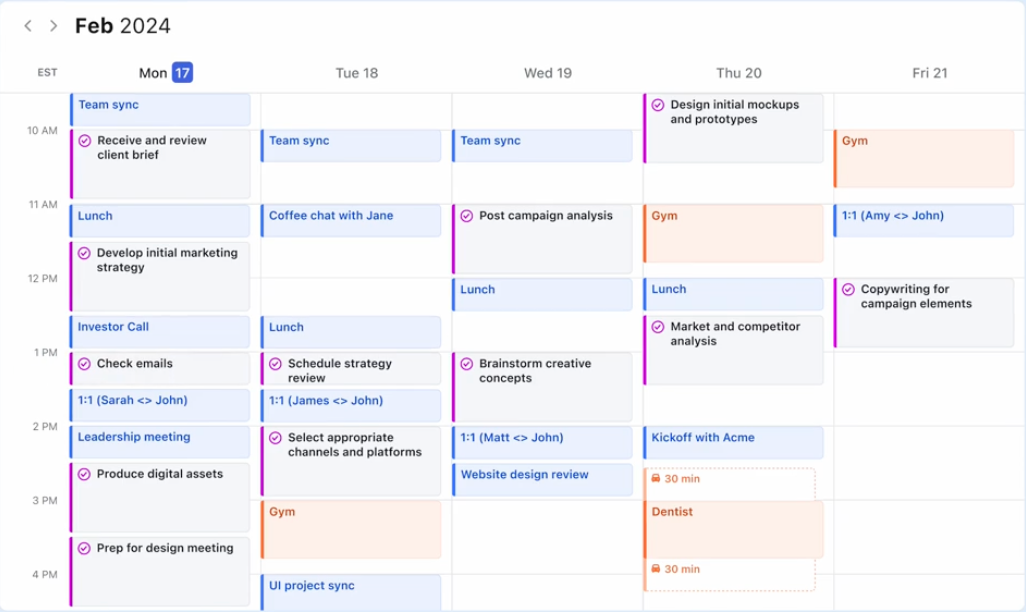Viewport: 1026px width, 612px height.
Task: Go to previous week with left chevron
Action: 28,26
